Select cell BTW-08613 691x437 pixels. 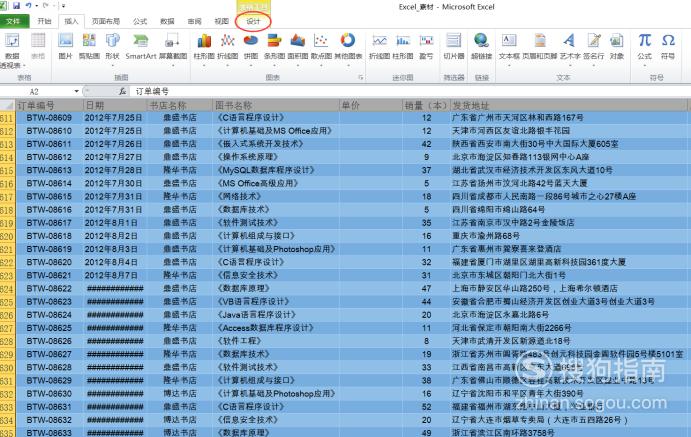click(49, 170)
